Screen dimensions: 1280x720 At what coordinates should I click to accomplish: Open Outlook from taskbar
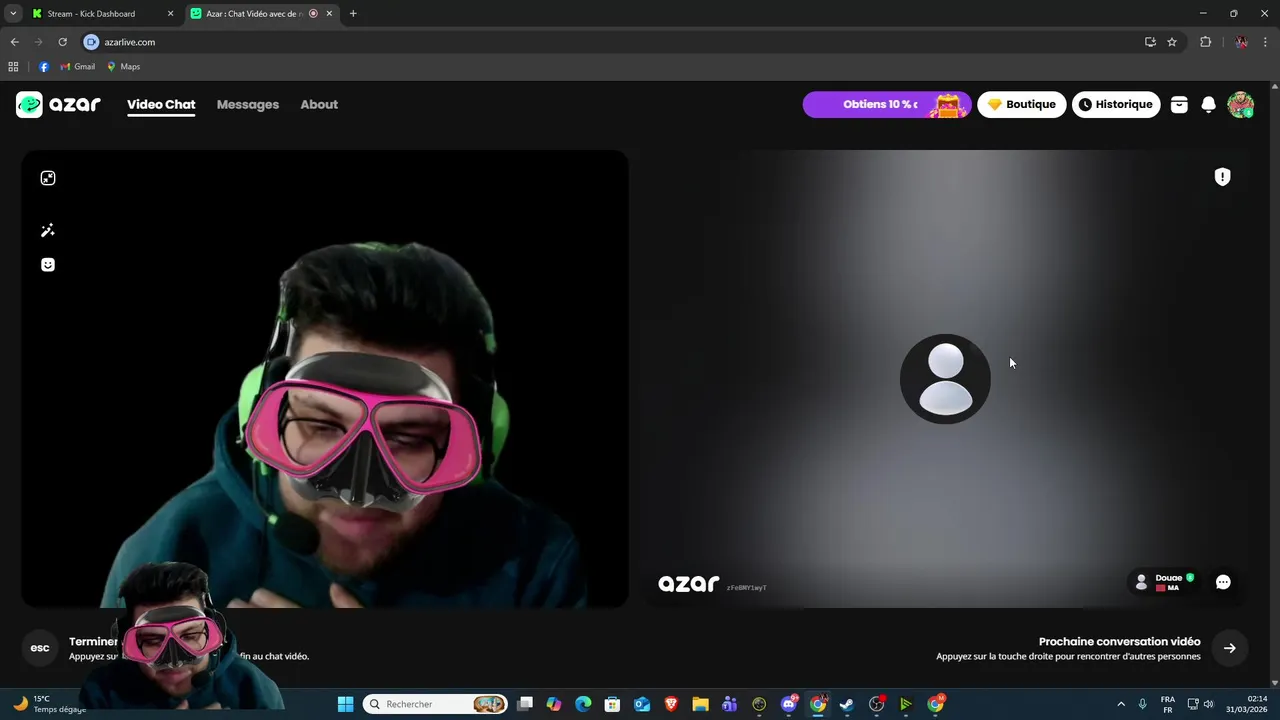coord(642,704)
